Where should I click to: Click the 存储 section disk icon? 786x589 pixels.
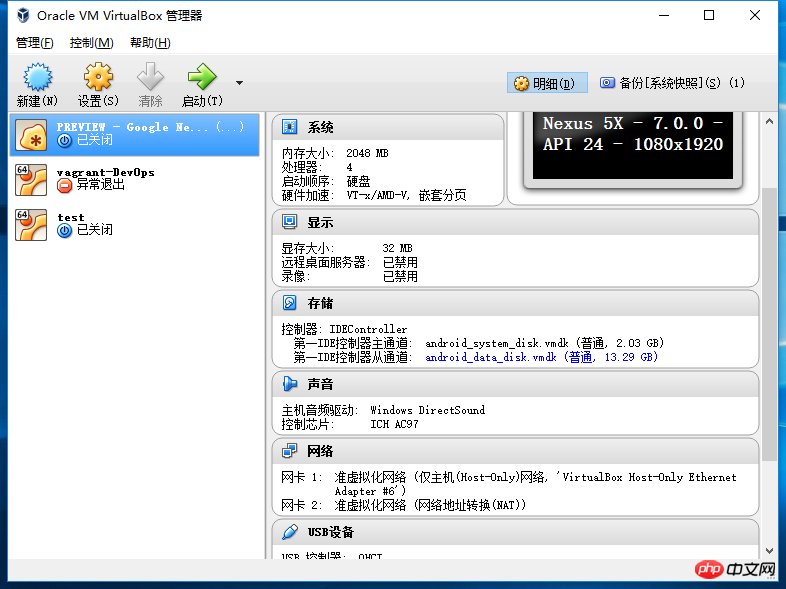(x=290, y=303)
